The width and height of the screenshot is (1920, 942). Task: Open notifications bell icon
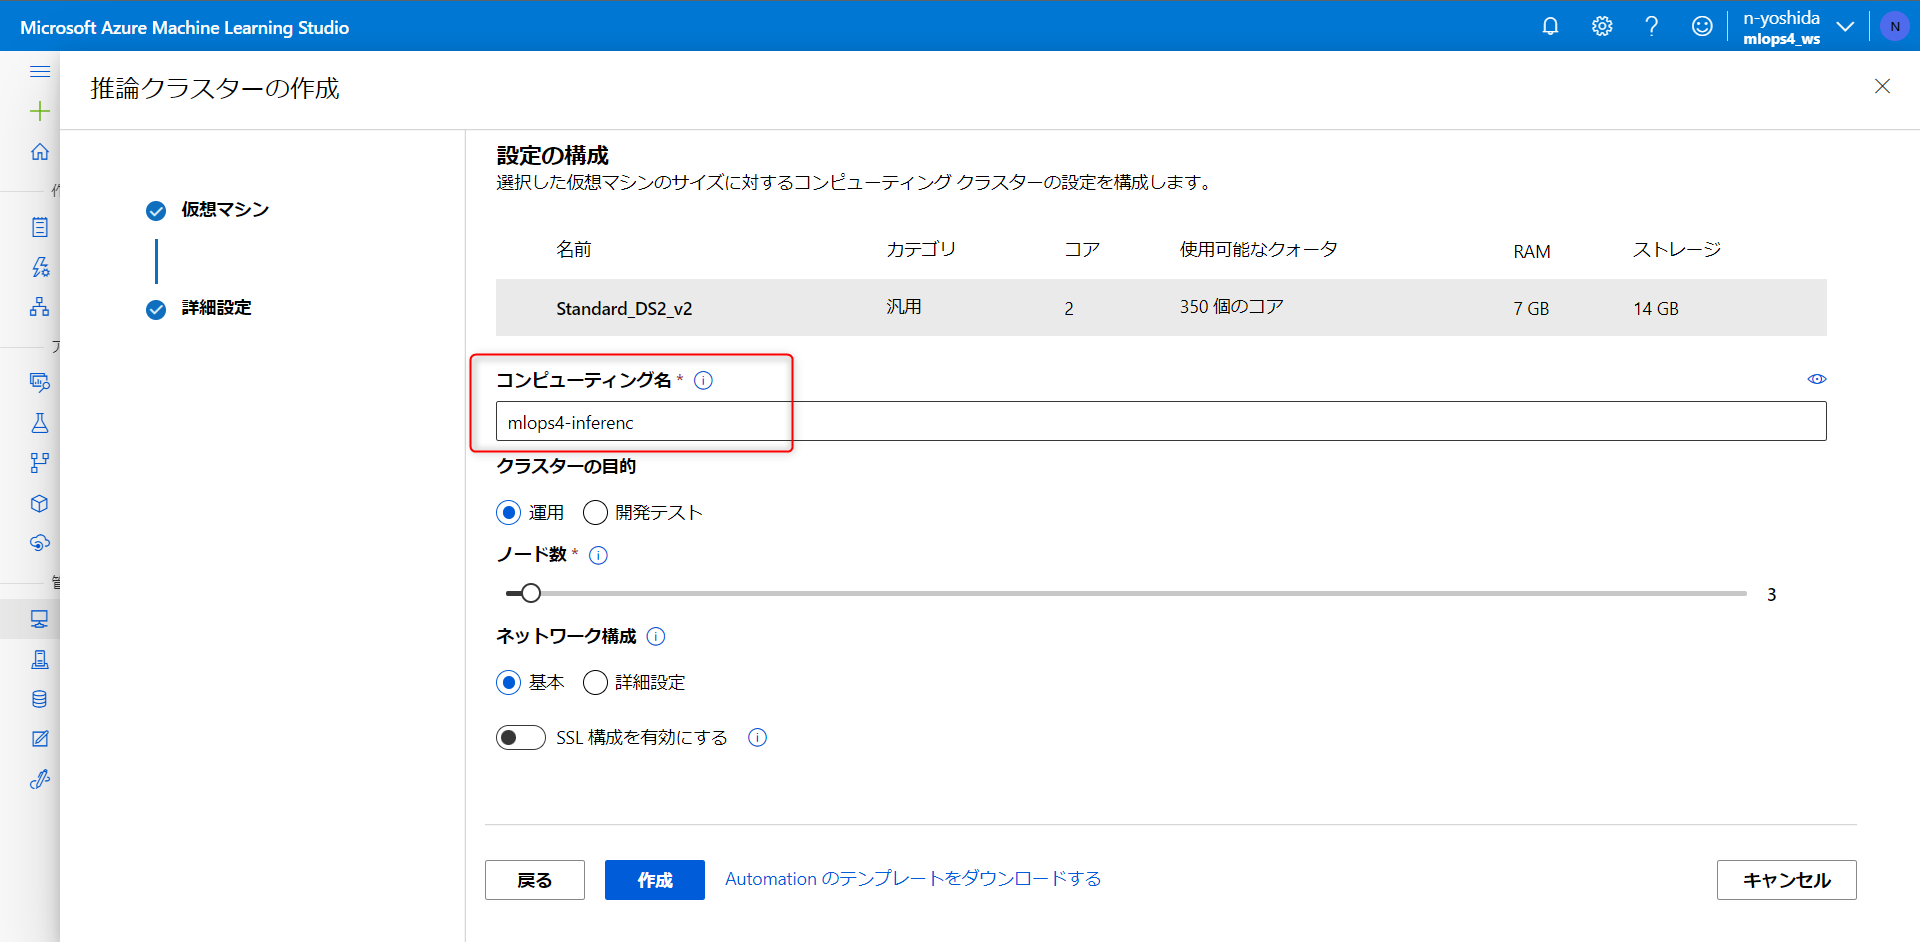1550,26
